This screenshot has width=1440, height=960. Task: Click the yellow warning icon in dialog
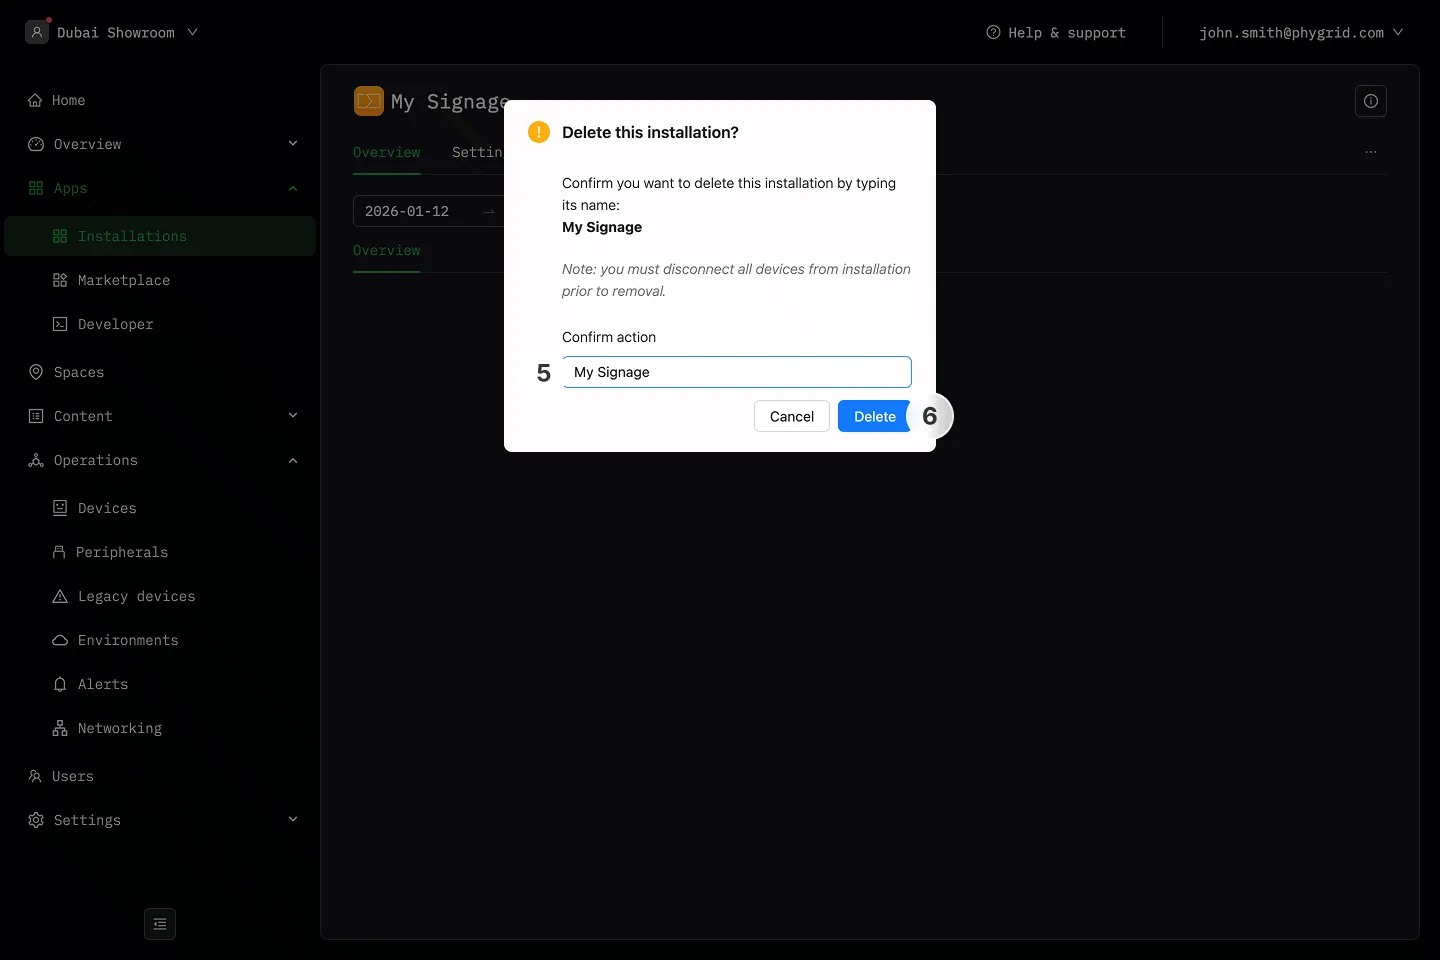coord(539,132)
